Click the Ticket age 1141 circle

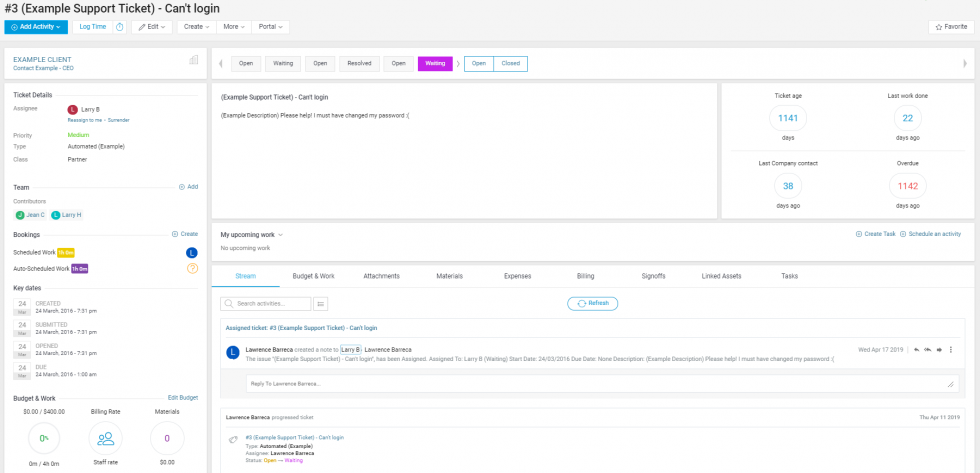(x=788, y=118)
